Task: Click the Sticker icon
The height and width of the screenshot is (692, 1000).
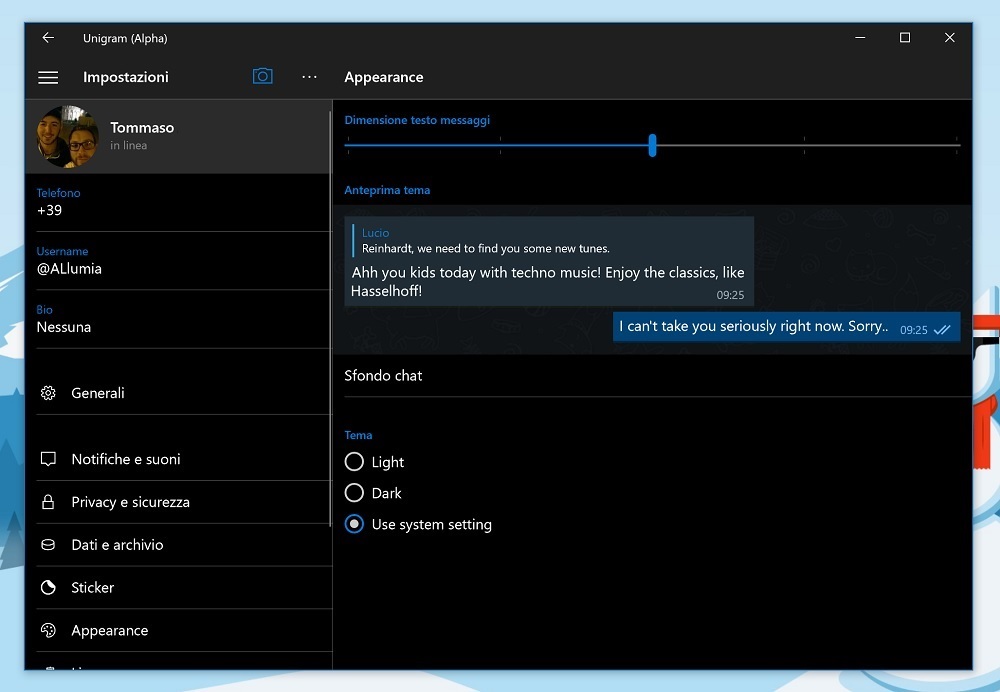Action: [x=48, y=587]
